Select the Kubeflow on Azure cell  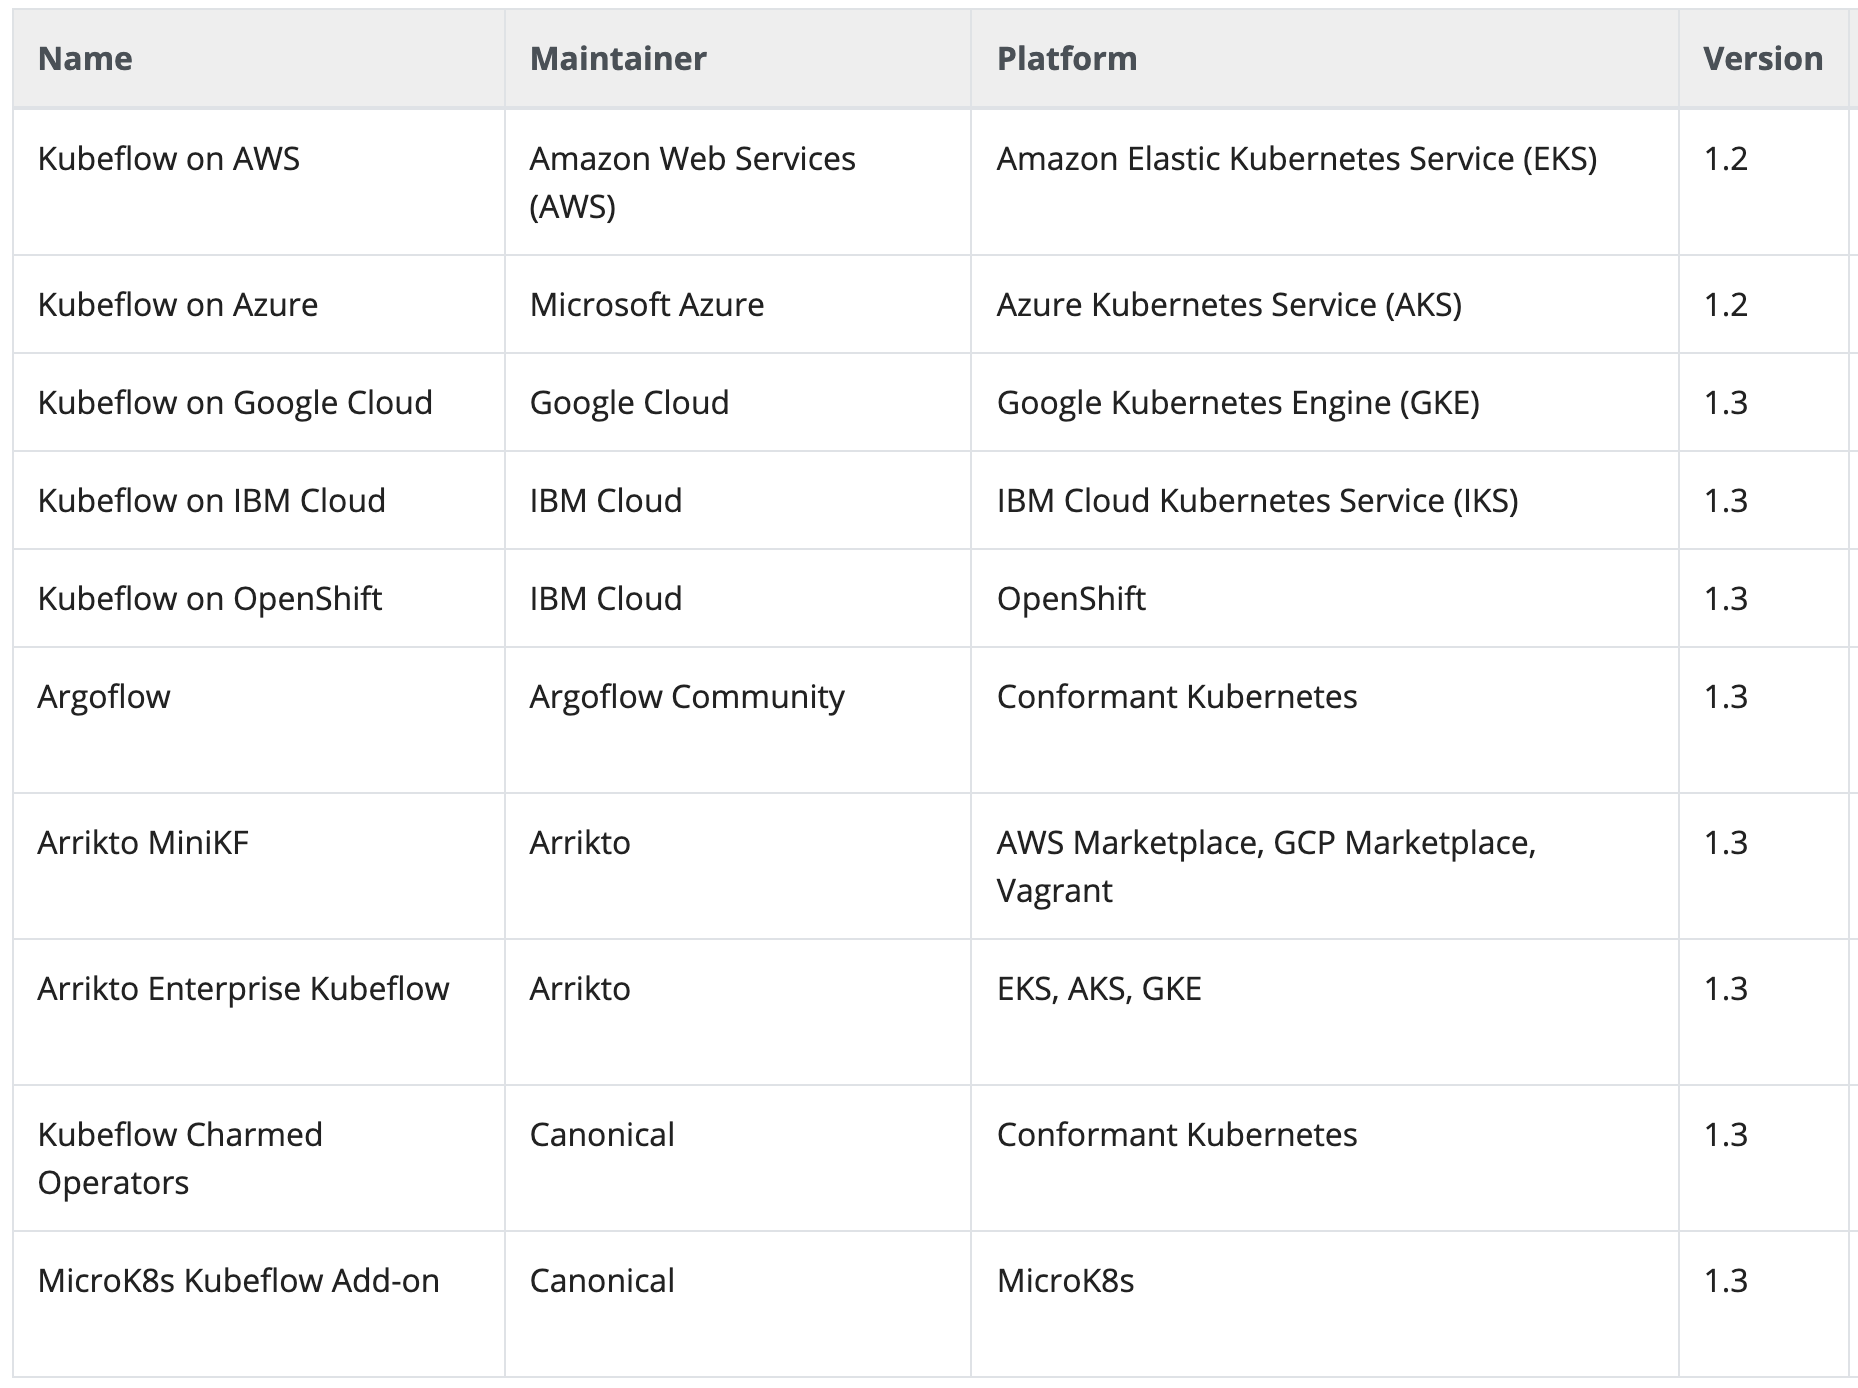259,304
